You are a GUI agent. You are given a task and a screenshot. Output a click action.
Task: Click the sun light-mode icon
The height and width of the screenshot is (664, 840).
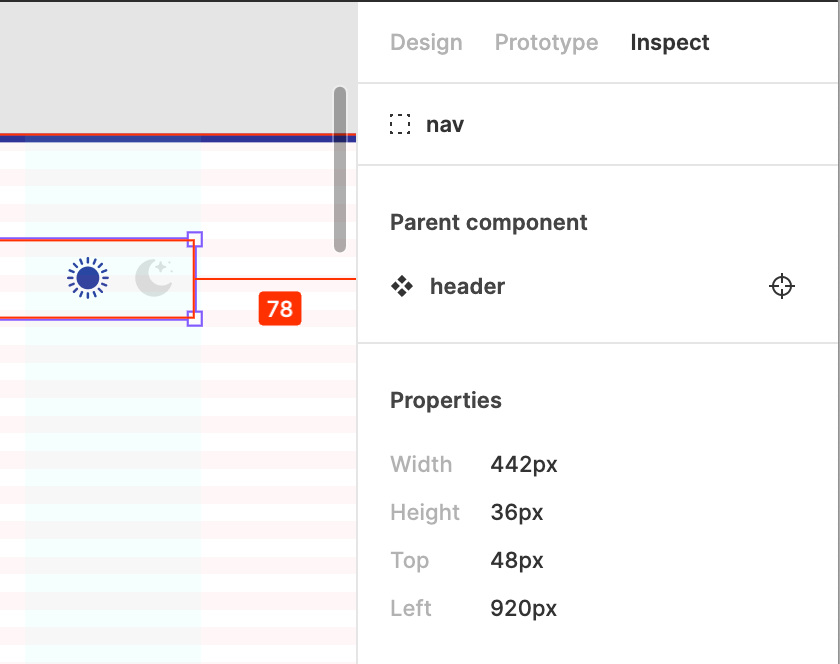tap(88, 278)
